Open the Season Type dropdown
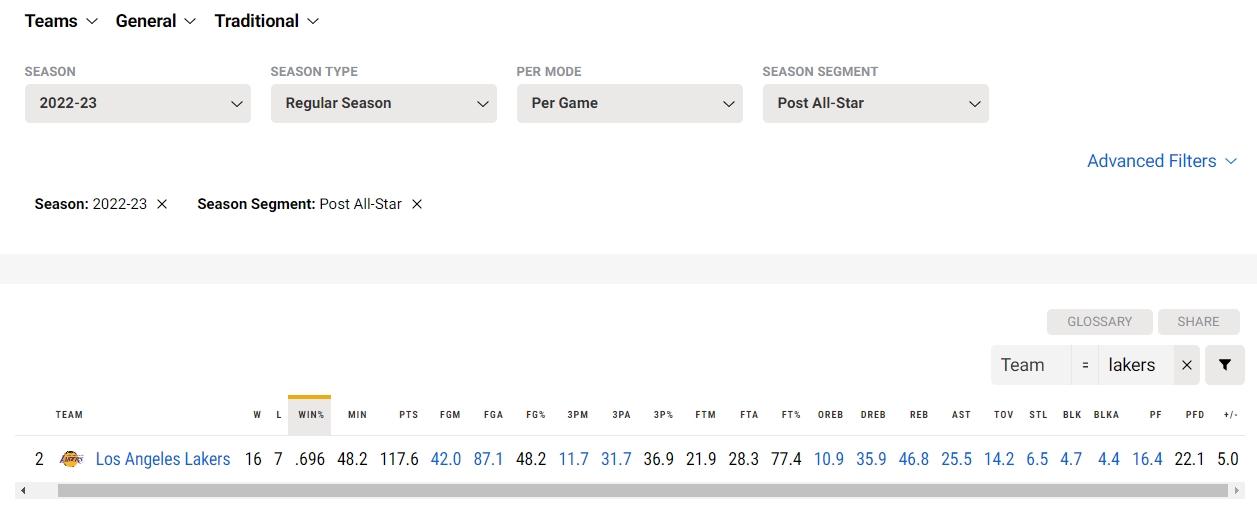The image size is (1257, 507). (384, 103)
